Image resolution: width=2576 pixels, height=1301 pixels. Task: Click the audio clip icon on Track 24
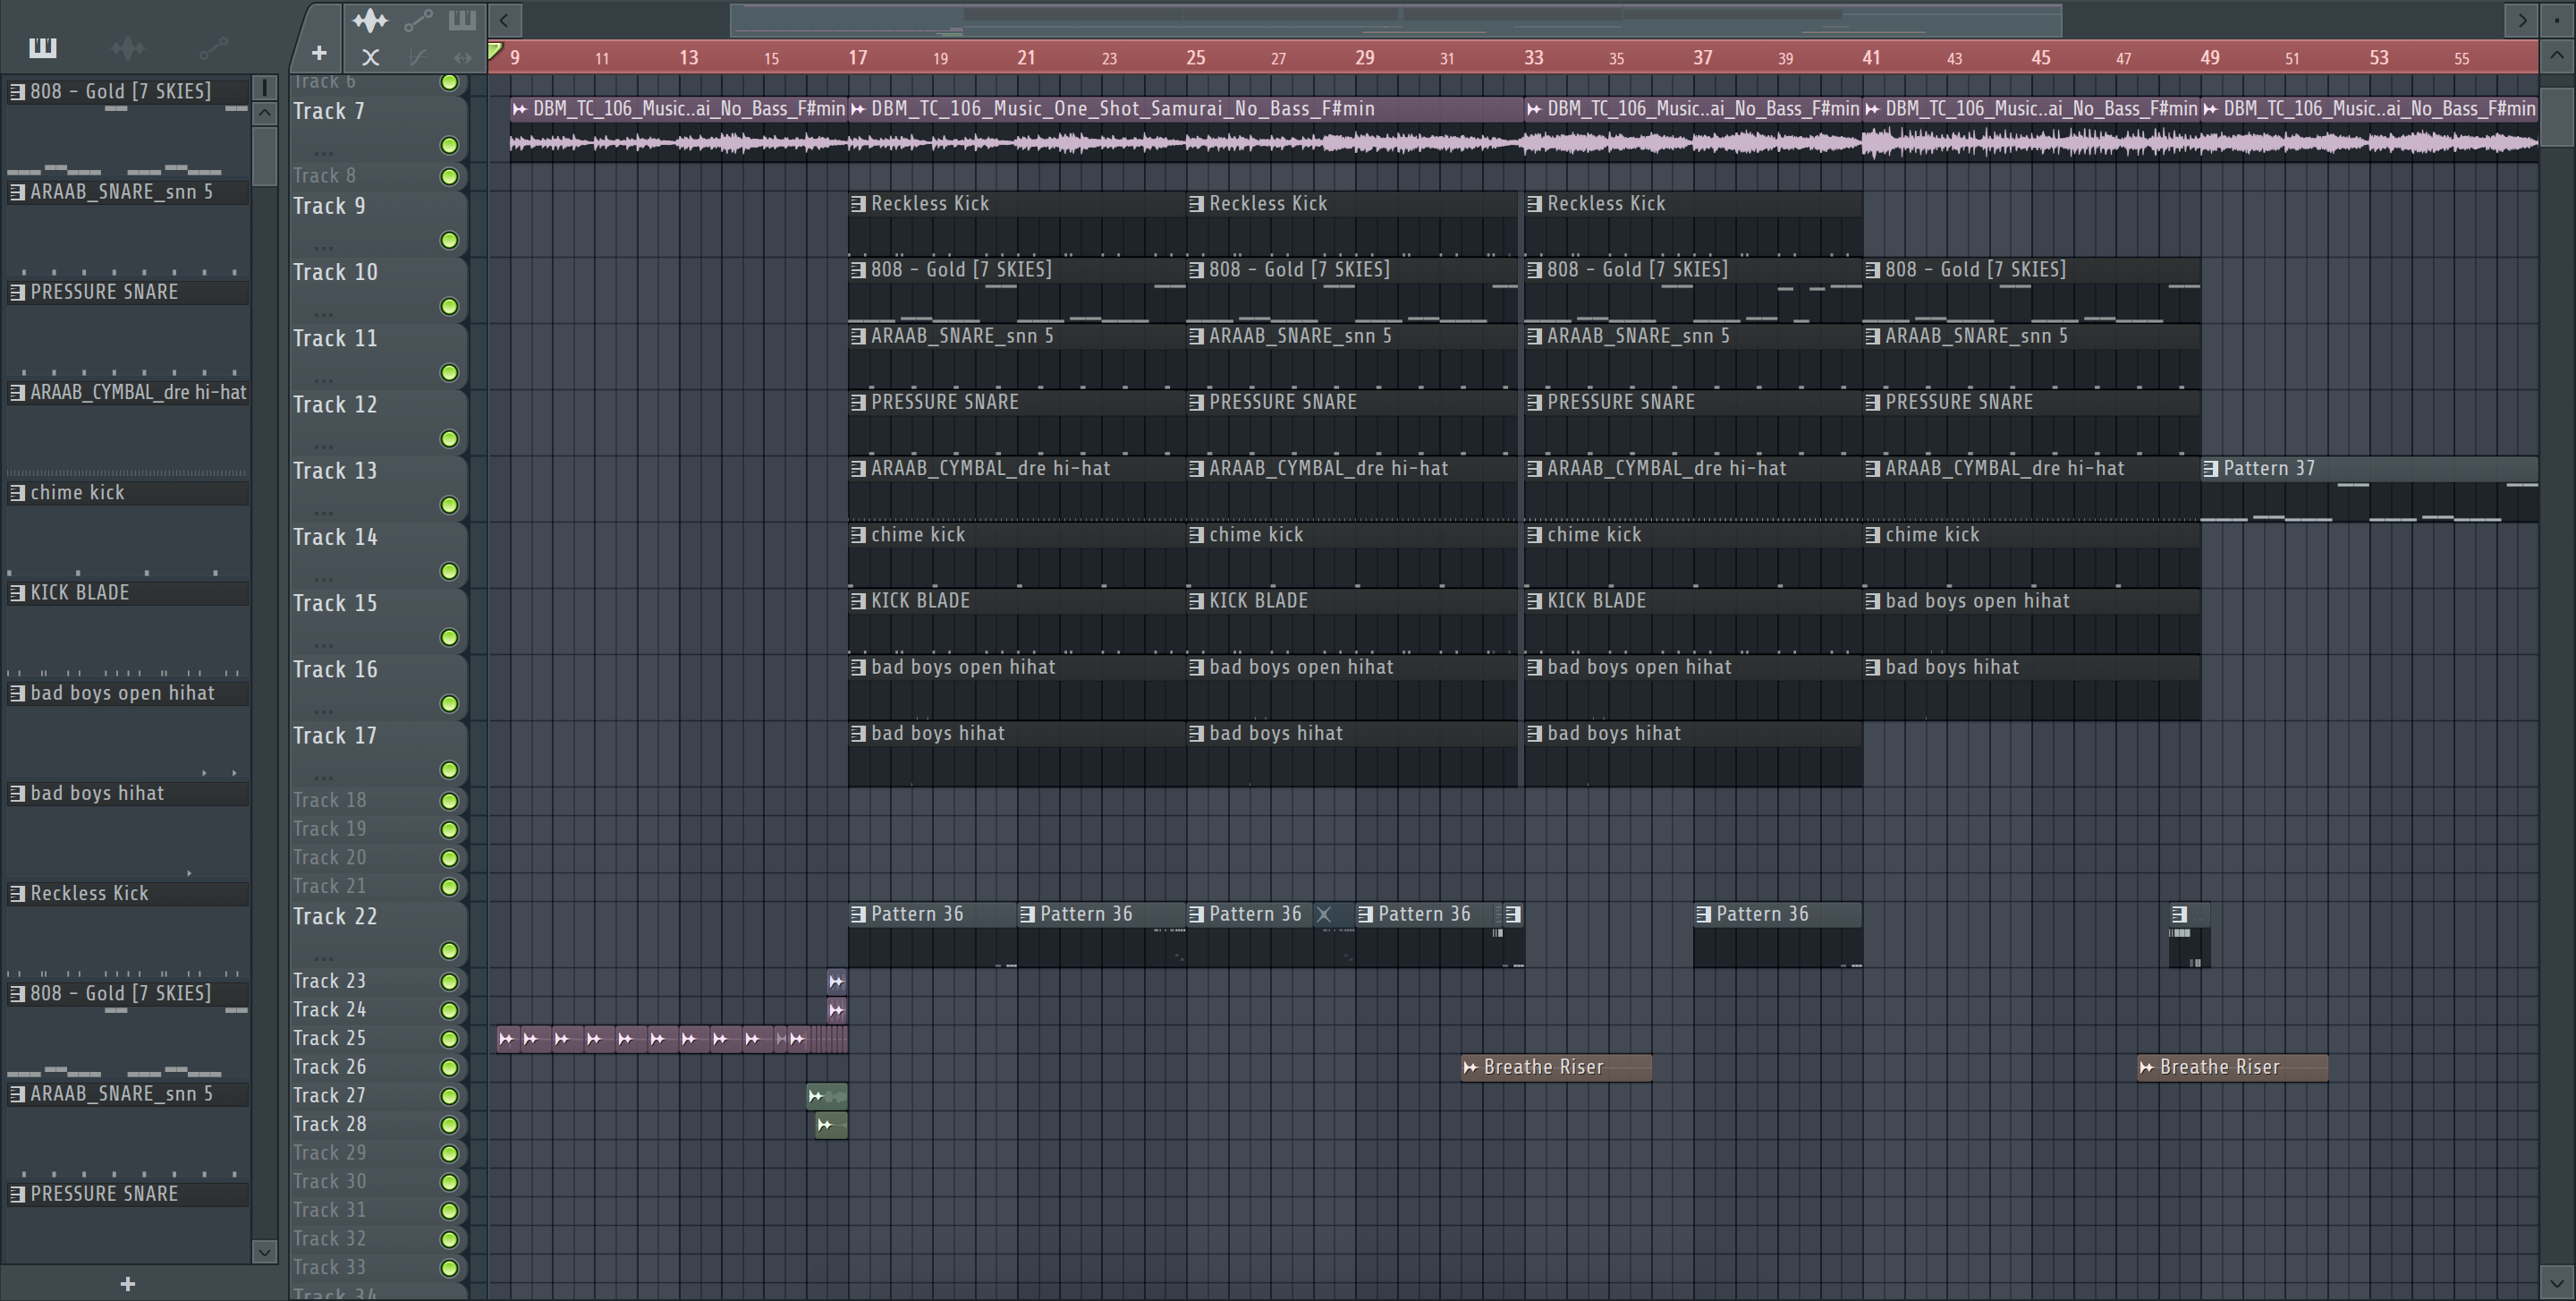(836, 1010)
